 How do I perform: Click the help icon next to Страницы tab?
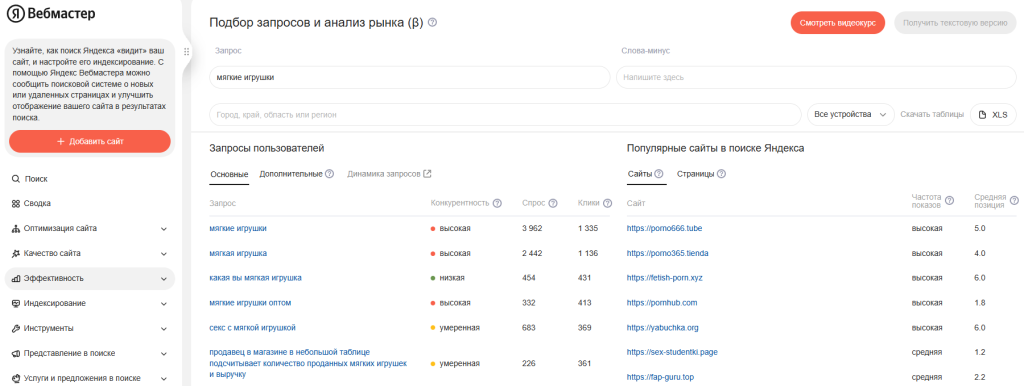[x=721, y=174]
